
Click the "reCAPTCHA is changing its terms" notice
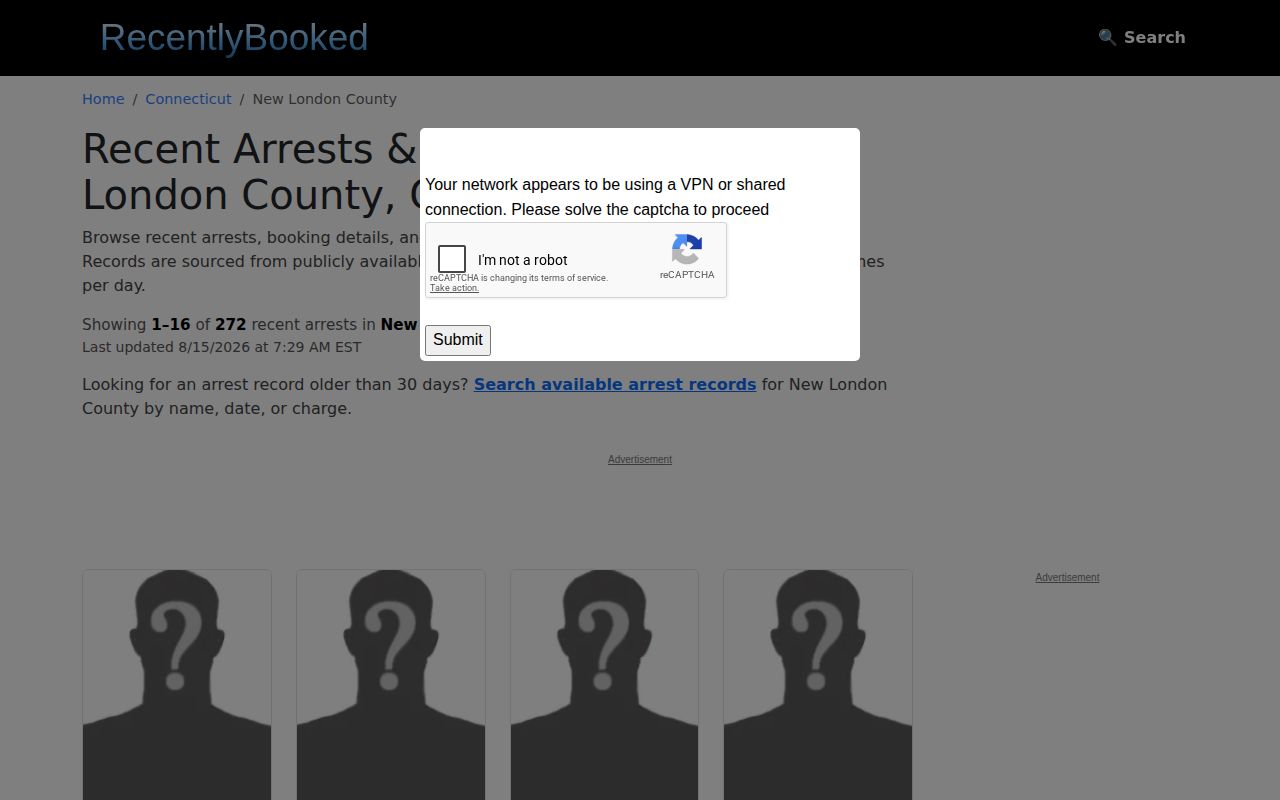(519, 278)
